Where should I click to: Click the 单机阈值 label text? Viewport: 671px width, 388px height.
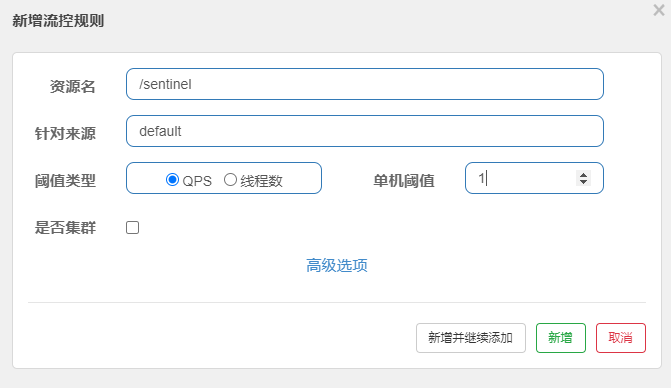point(404,181)
